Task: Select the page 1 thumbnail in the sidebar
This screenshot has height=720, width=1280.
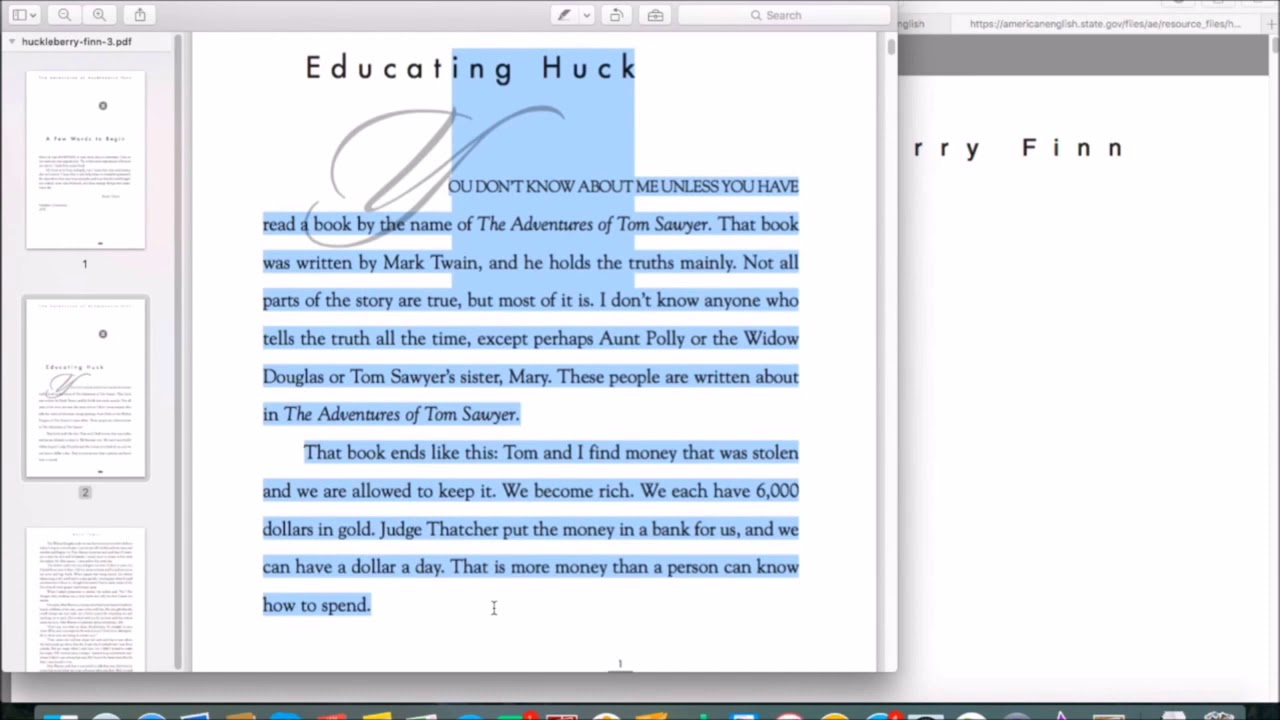Action: pos(86,160)
